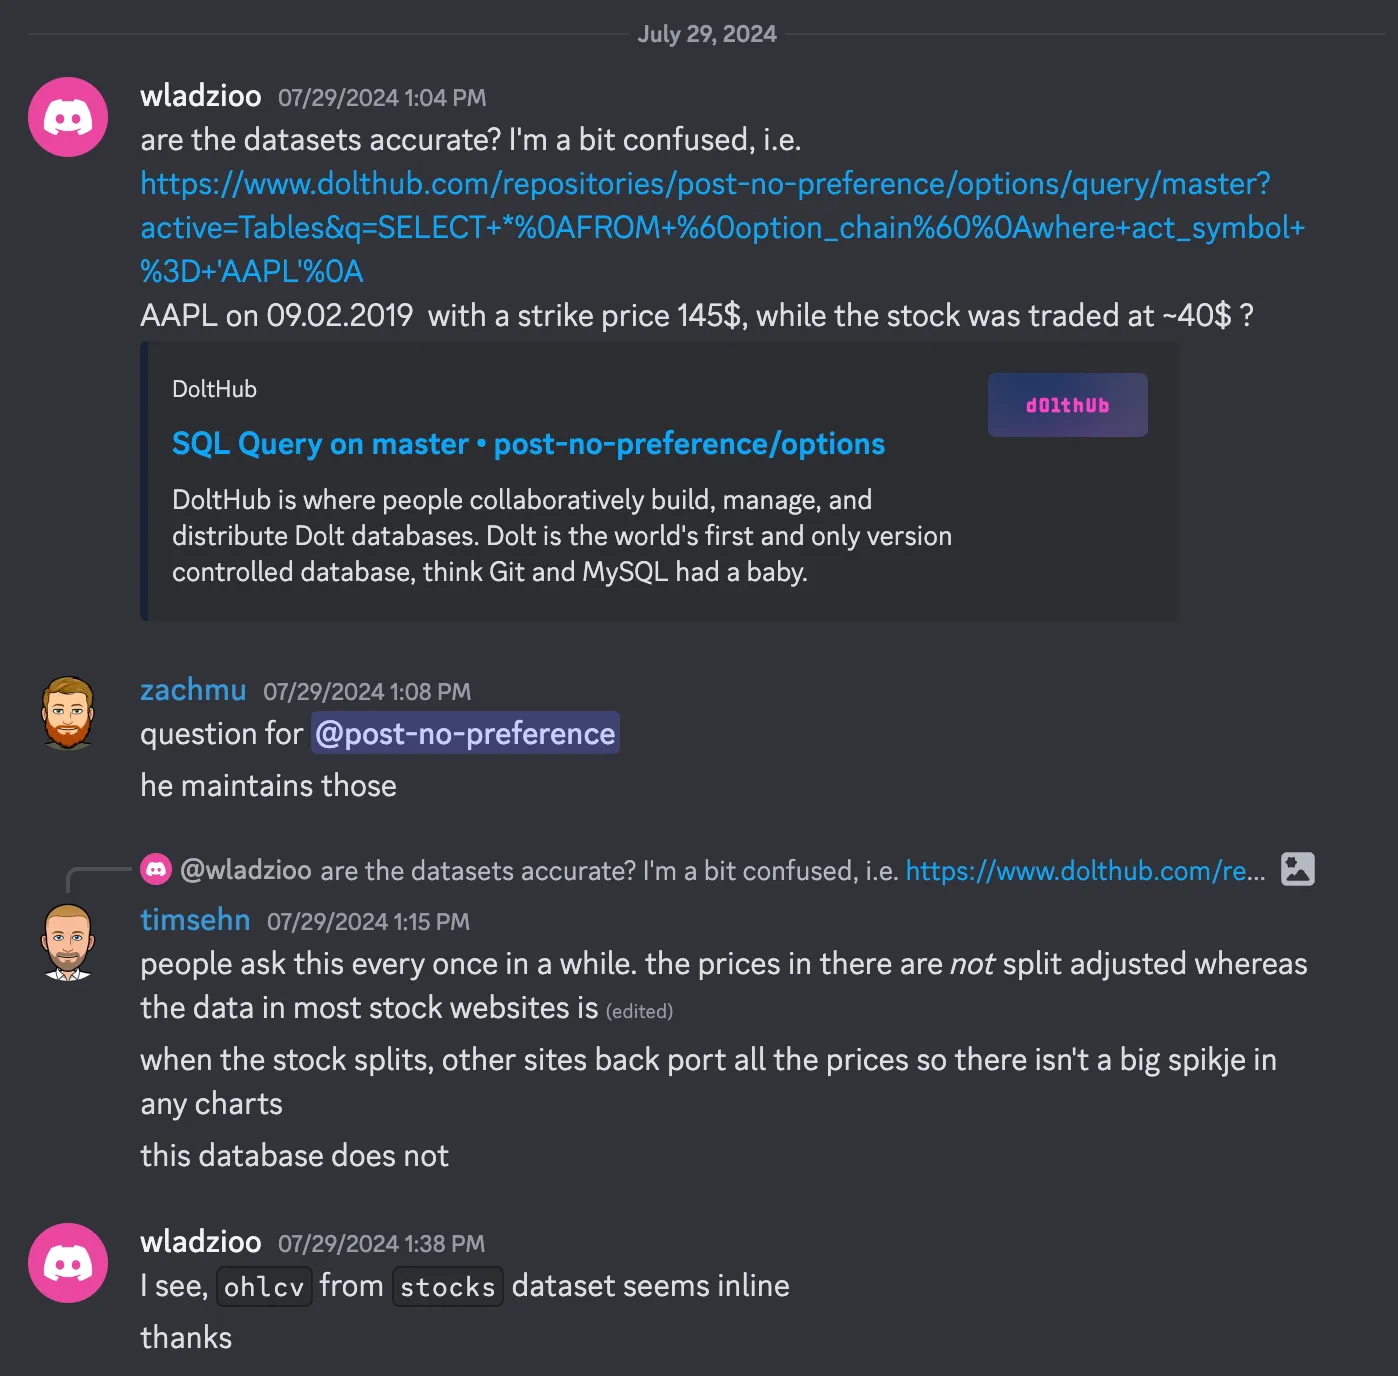Click the dolthub logo thumbnail in the embed

(1067, 404)
